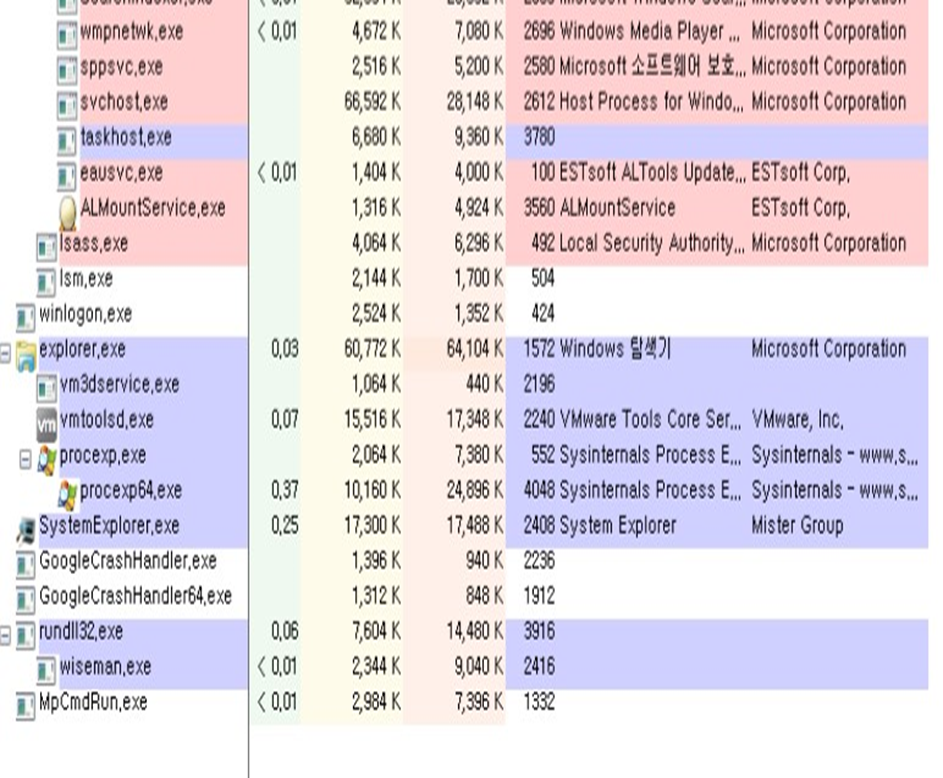943x778 pixels.
Task: Select the GoogleCrashHandler64.exe process name
Action: pos(136,596)
